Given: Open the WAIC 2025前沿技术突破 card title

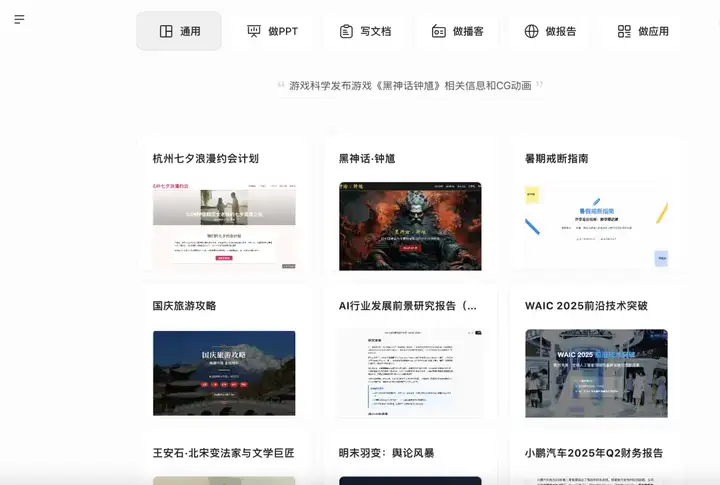Looking at the screenshot, I should click(586, 306).
